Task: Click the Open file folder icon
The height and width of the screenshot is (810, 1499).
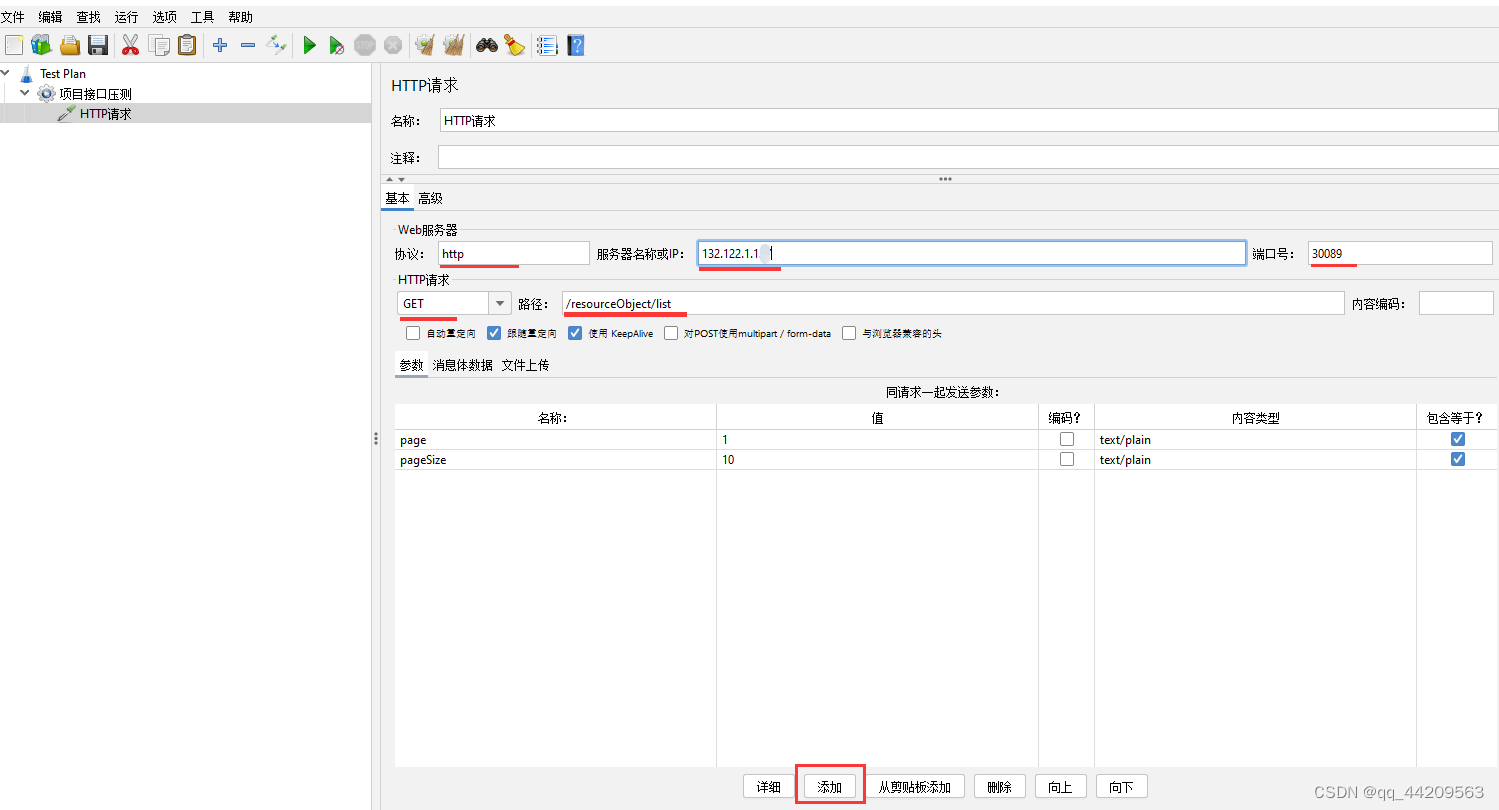Action: click(x=69, y=45)
